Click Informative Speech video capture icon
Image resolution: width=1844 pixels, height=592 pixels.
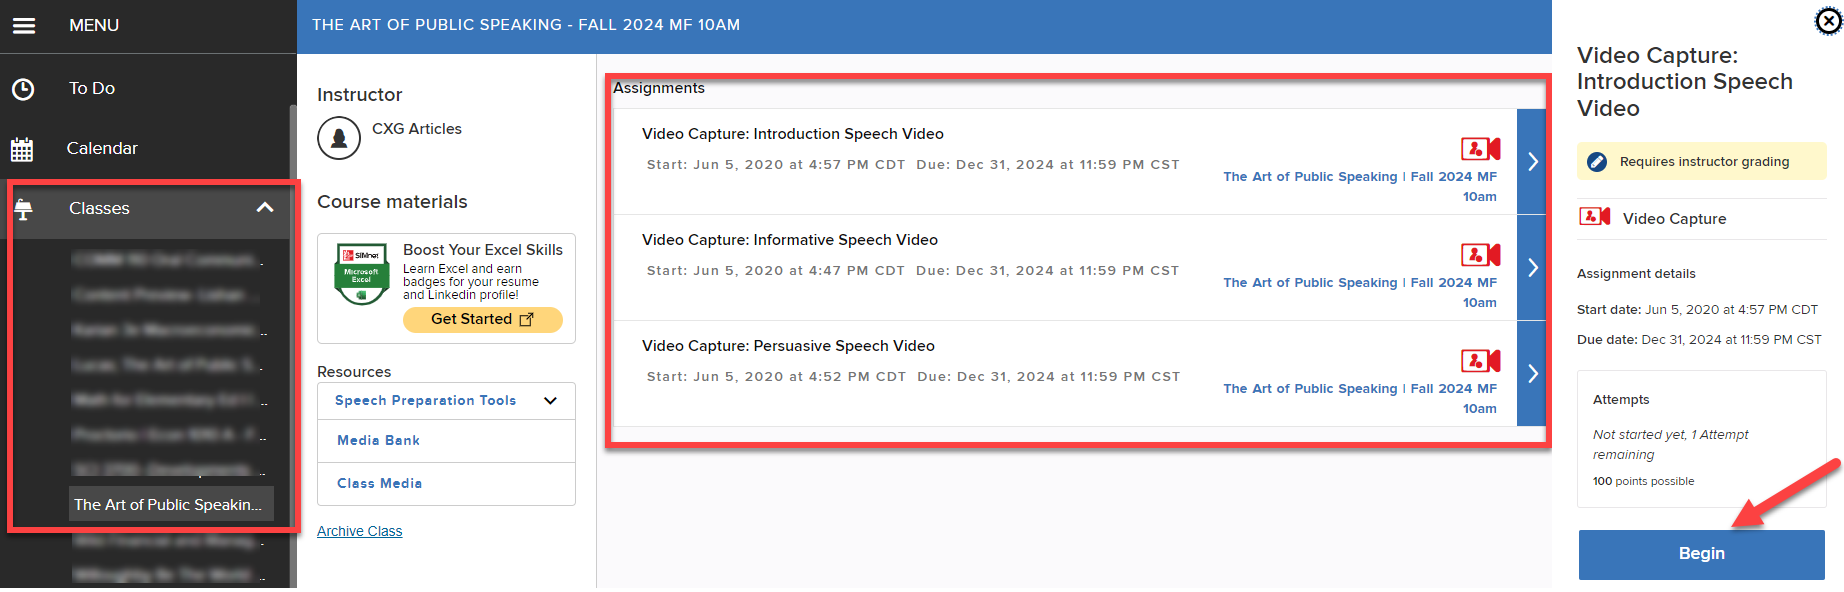pyautogui.click(x=1480, y=255)
